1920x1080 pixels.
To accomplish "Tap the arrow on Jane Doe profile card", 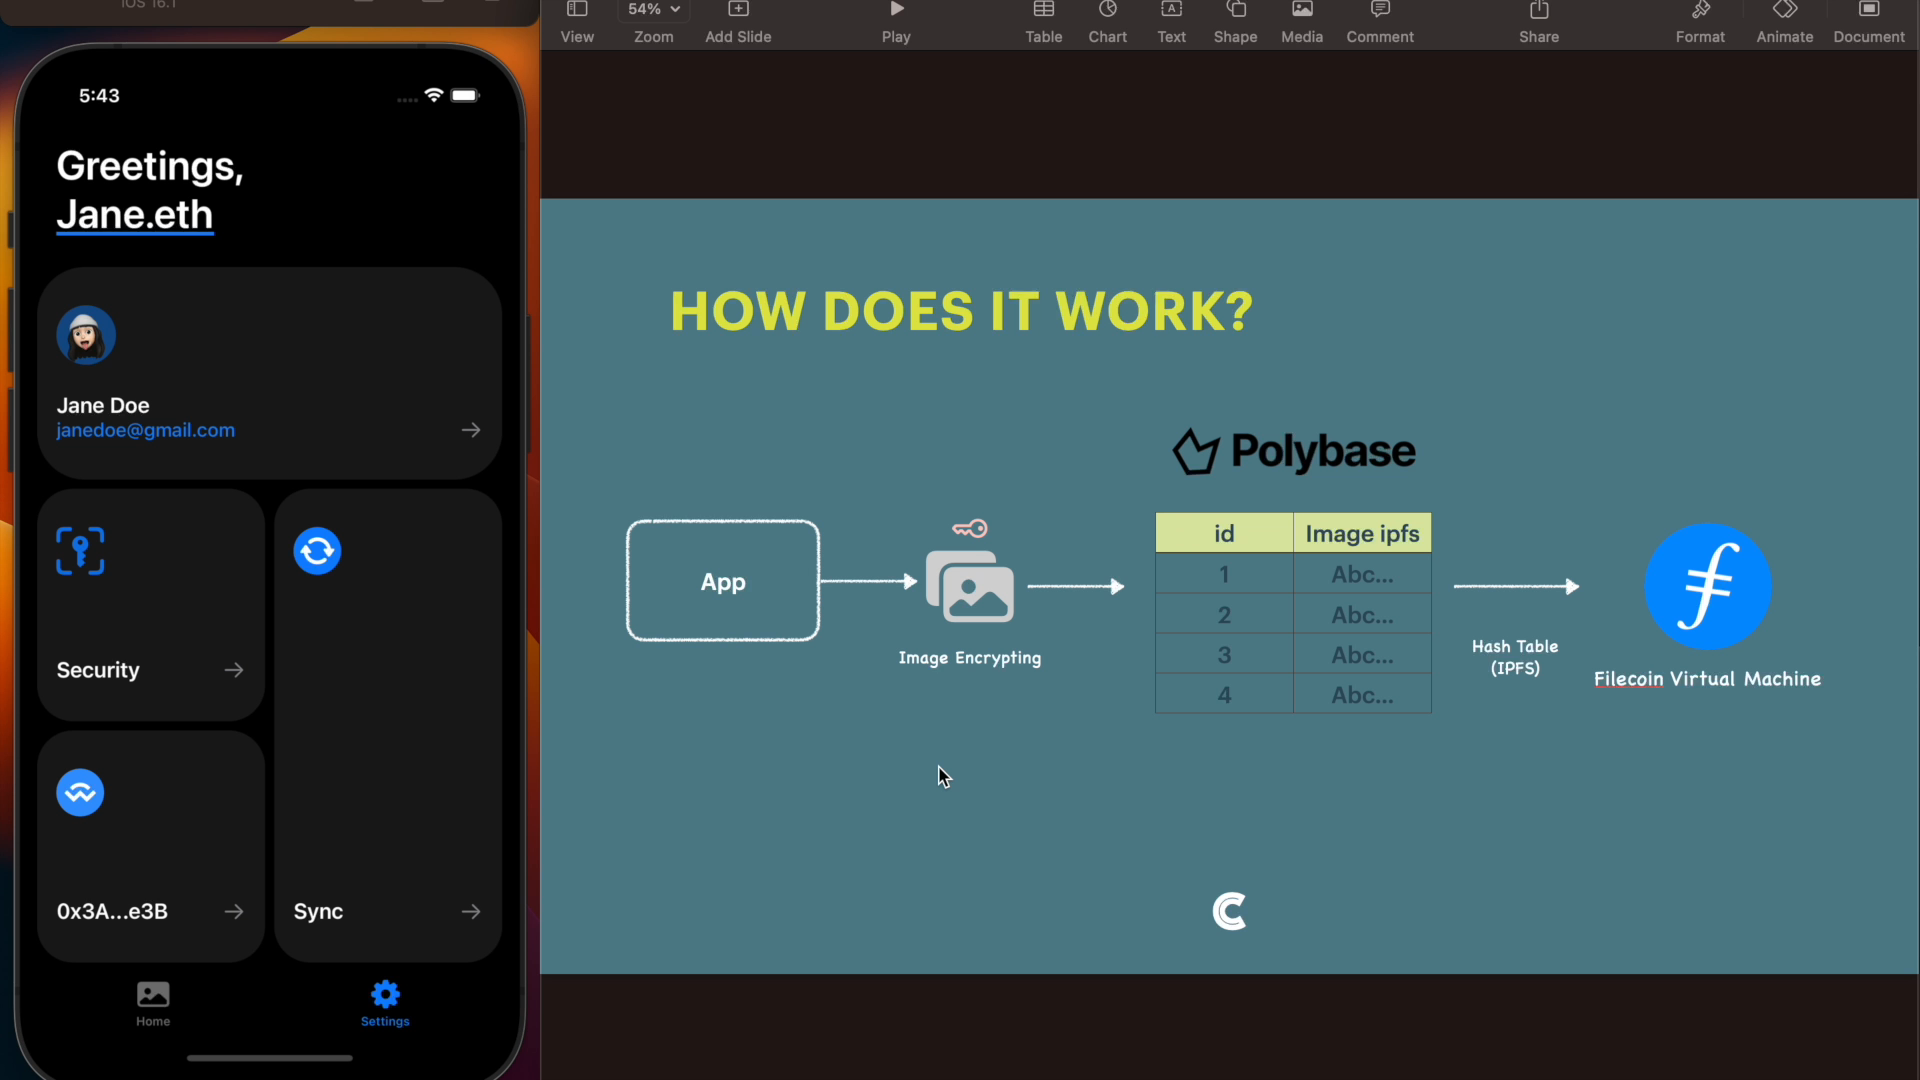I will pos(471,430).
